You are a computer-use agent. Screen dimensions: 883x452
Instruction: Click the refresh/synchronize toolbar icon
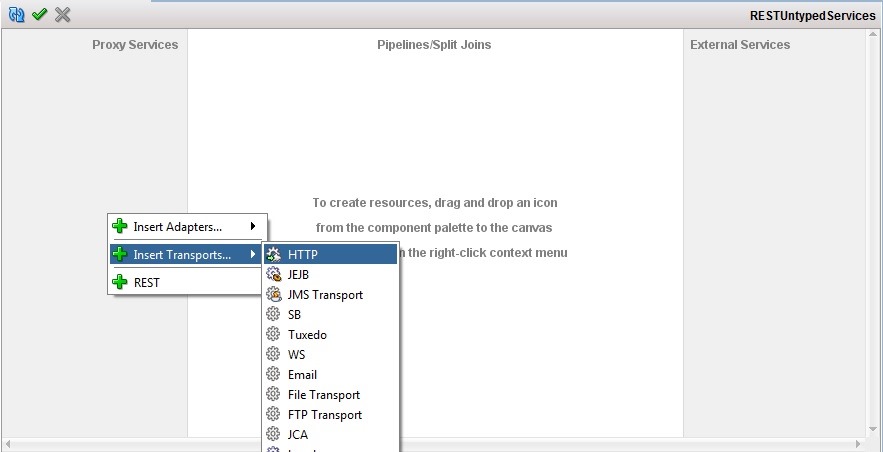click(x=15, y=15)
